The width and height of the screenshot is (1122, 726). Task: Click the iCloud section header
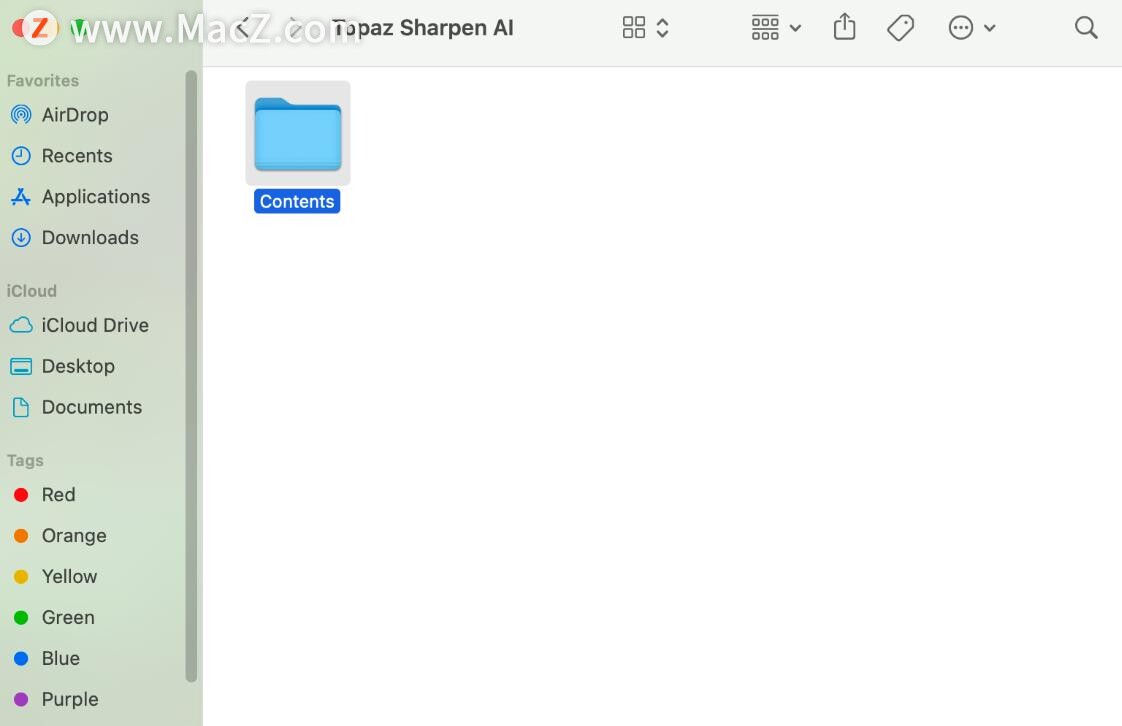(31, 291)
